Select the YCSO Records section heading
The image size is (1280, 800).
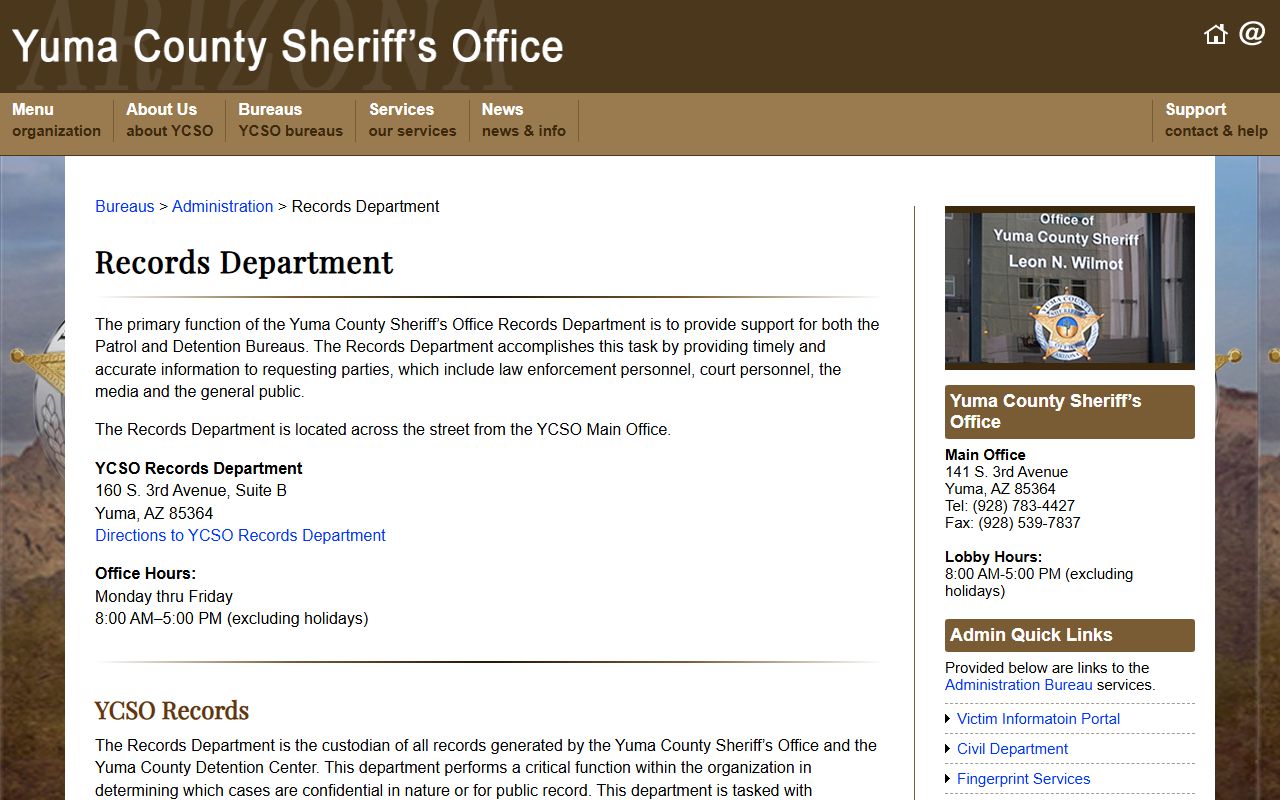pyautogui.click(x=172, y=711)
